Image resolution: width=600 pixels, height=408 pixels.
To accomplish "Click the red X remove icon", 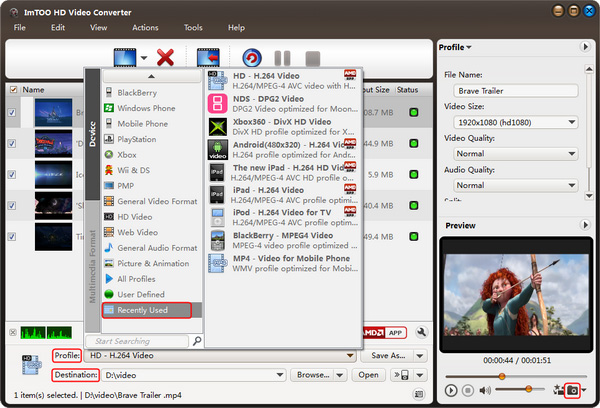I will pos(165,57).
